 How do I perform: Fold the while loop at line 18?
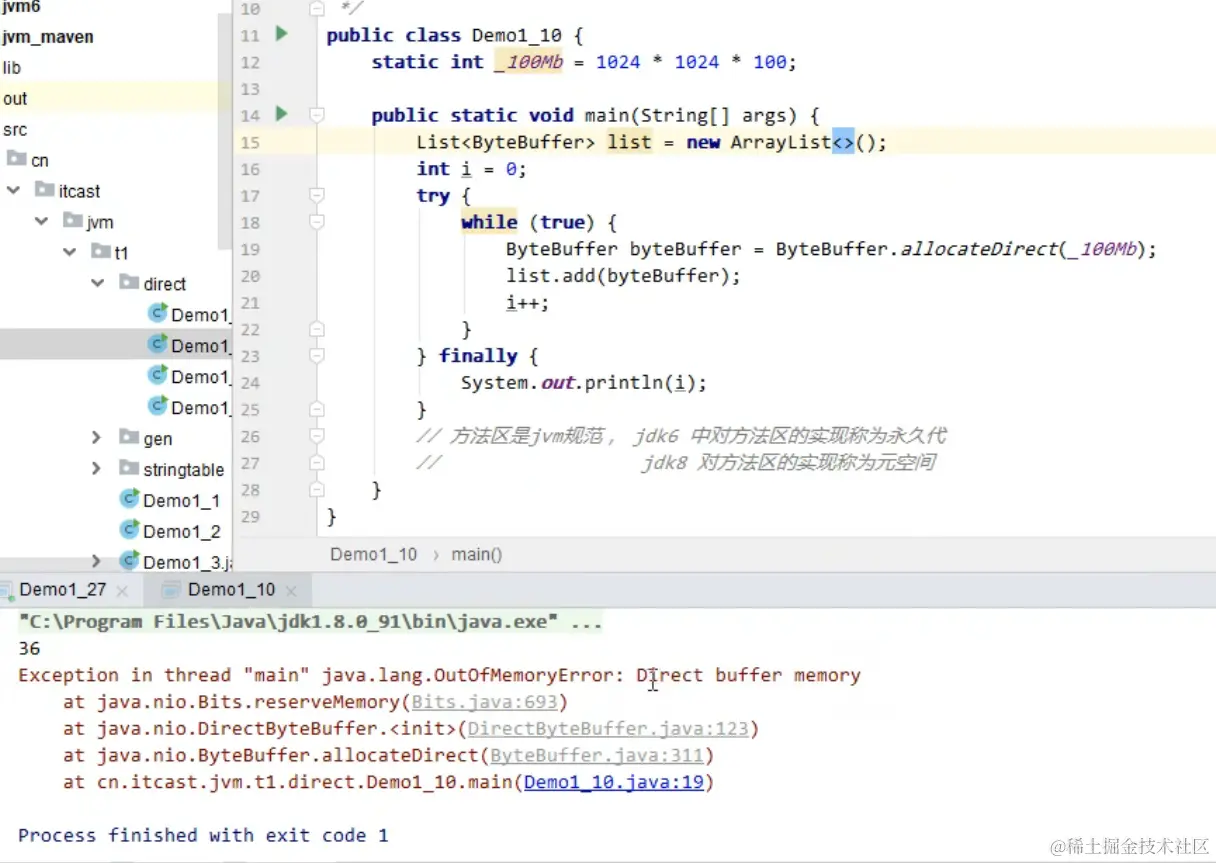coord(317,222)
